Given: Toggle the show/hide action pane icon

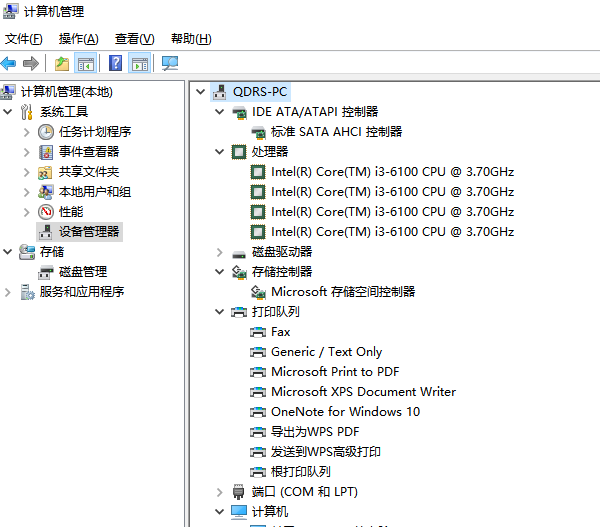Looking at the screenshot, I should click(140, 63).
